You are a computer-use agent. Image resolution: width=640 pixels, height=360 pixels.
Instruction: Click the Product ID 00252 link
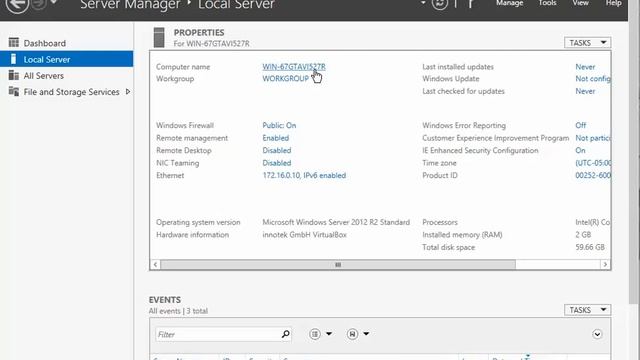593,176
